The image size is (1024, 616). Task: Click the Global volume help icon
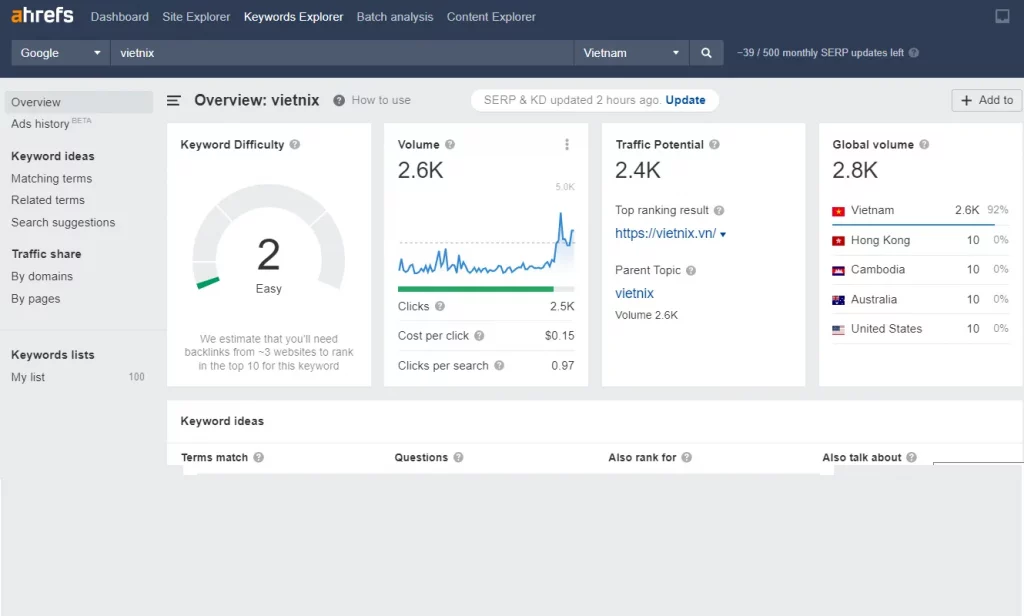coord(924,144)
